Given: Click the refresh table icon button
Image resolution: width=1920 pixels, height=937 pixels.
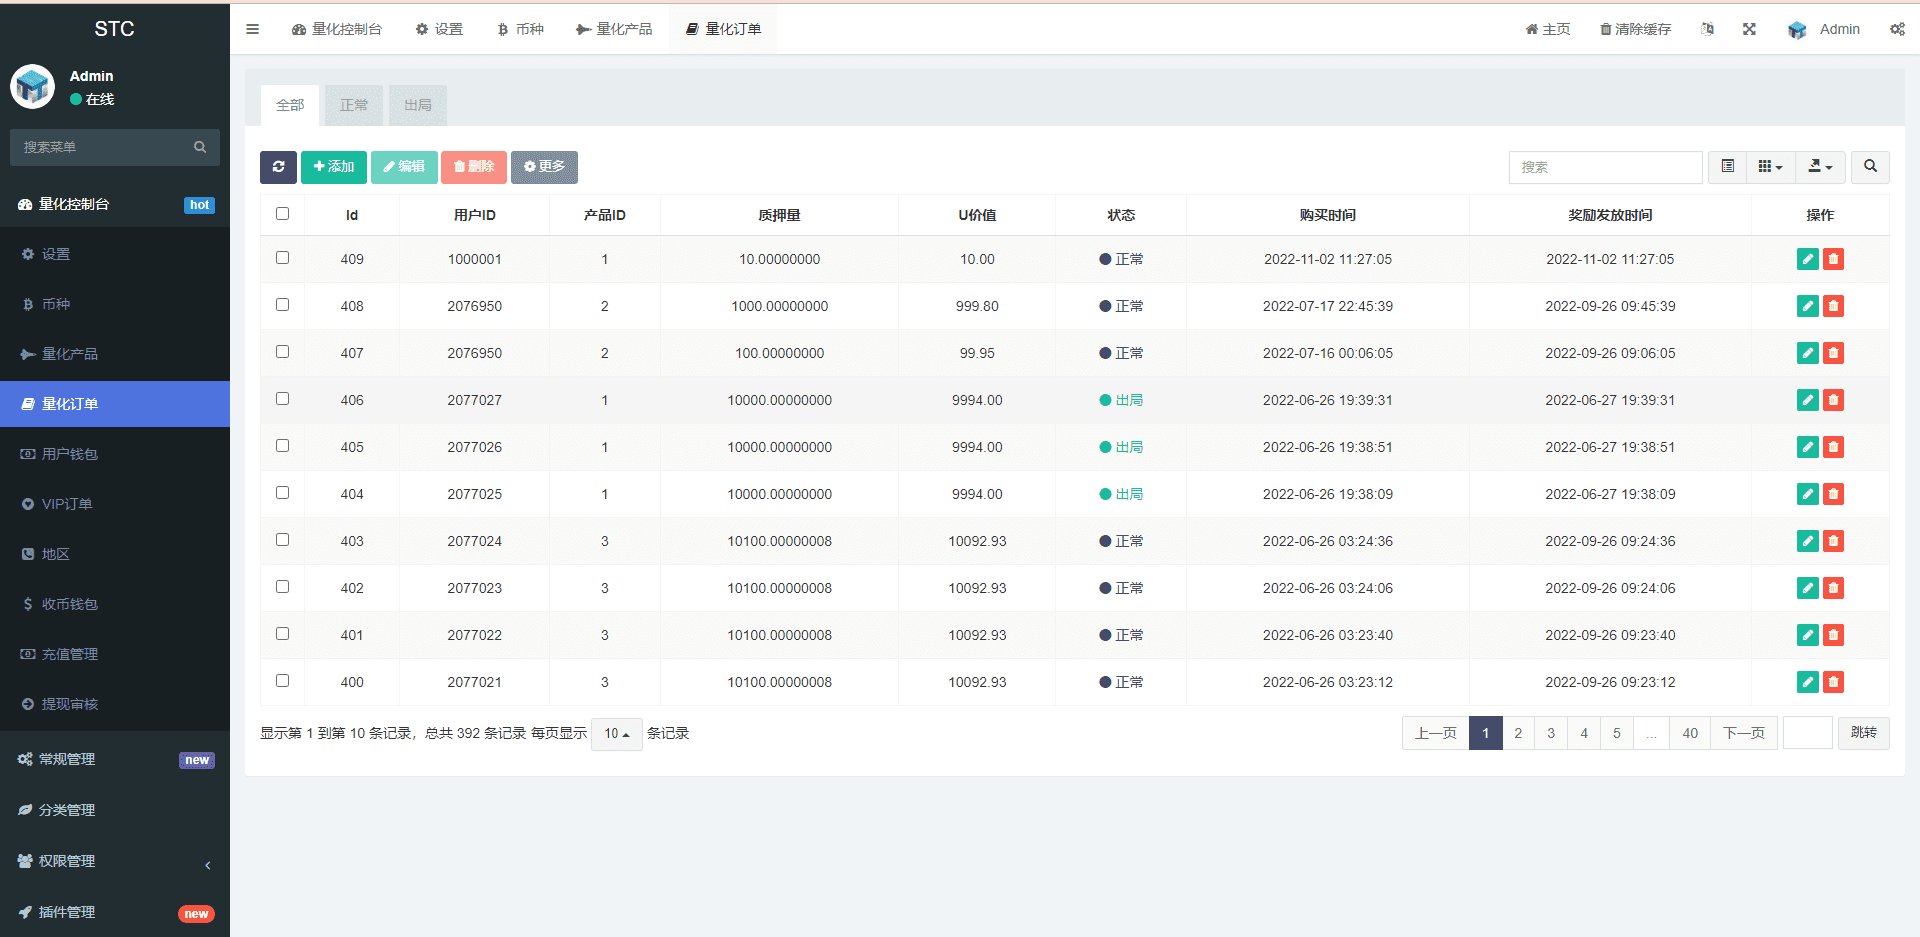Looking at the screenshot, I should pos(278,167).
